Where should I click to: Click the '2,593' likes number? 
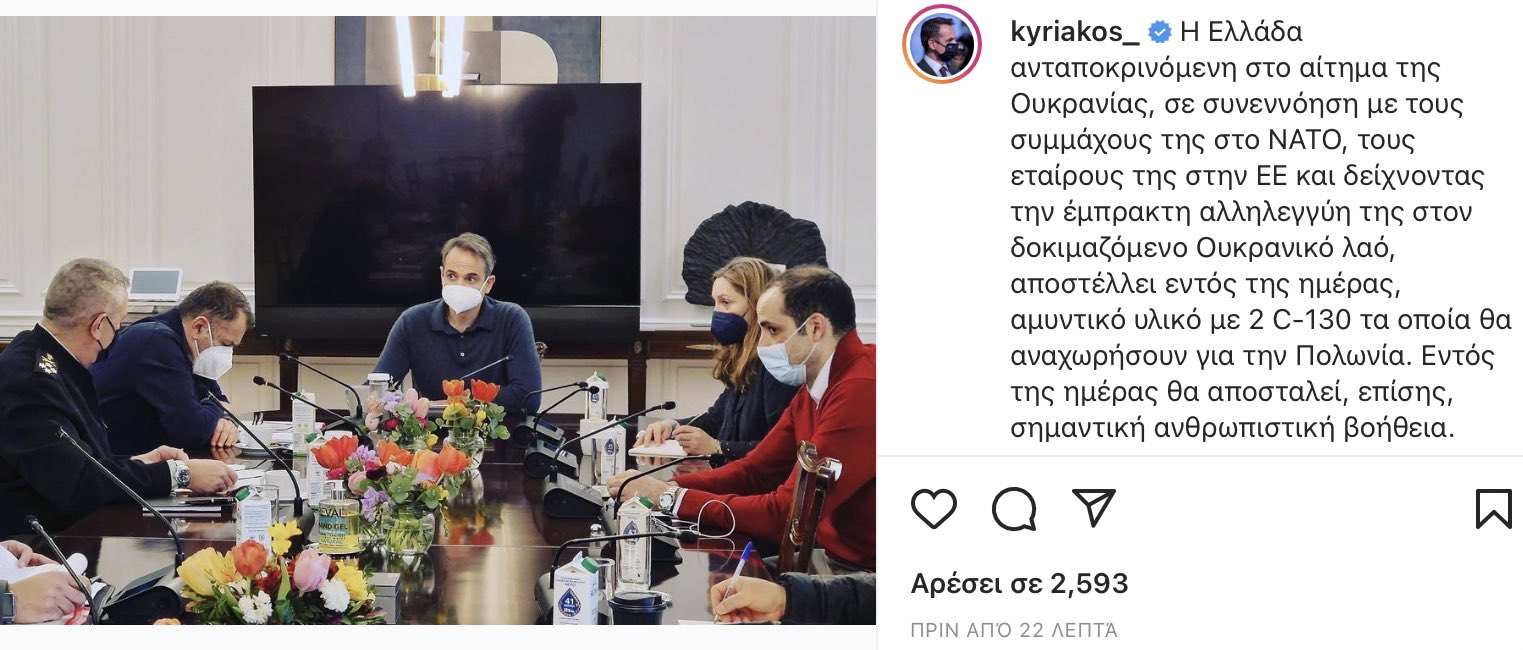point(1089,584)
